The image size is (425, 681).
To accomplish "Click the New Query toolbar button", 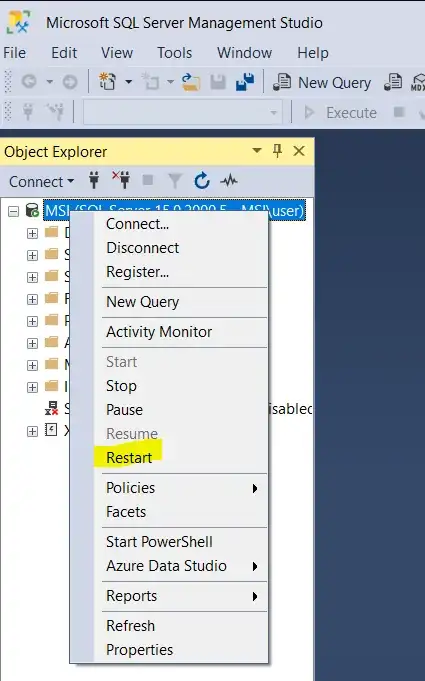I will point(322,82).
